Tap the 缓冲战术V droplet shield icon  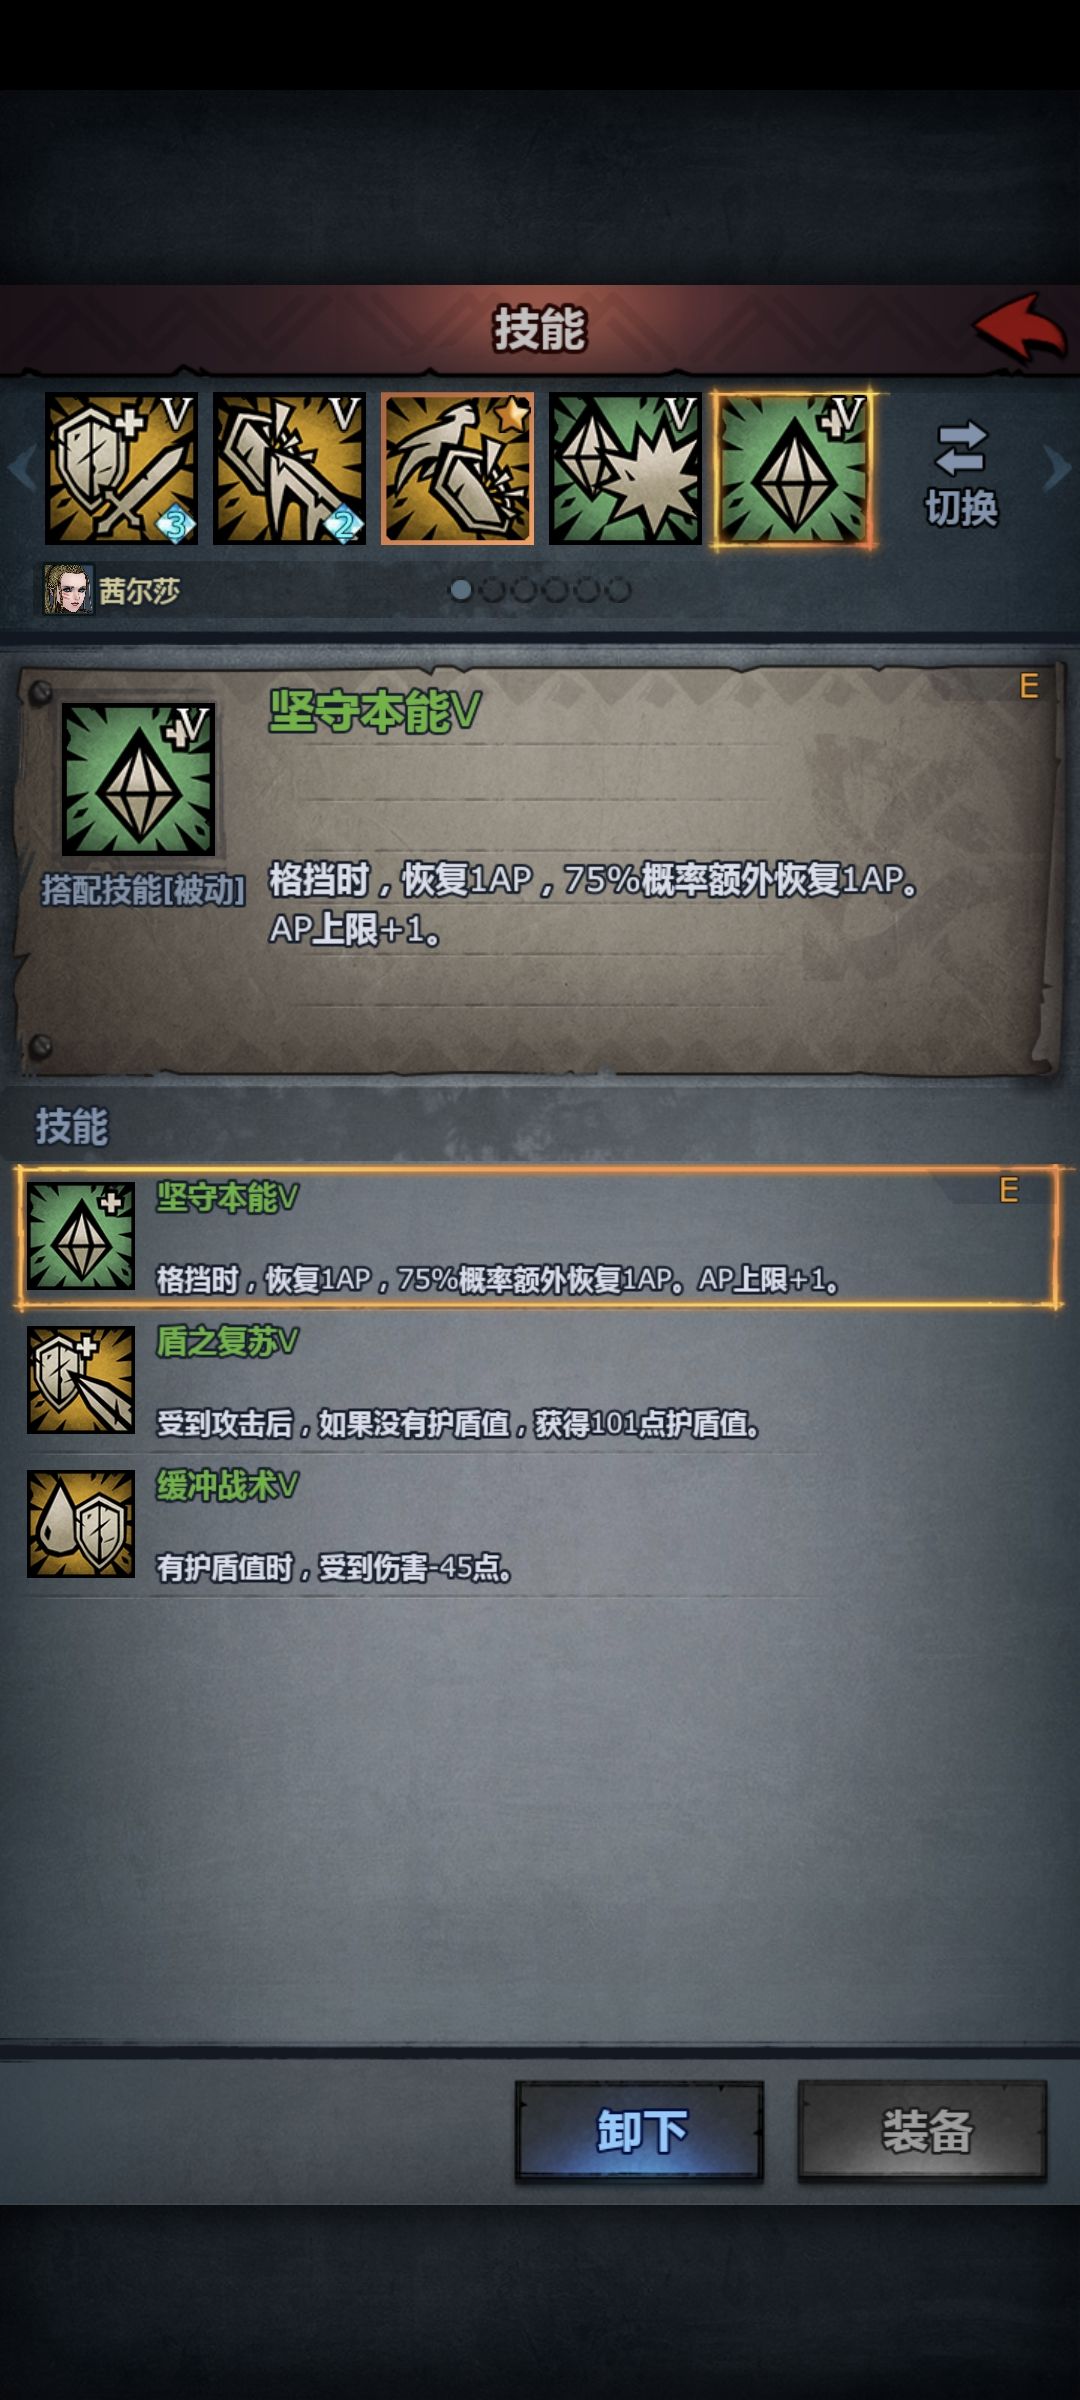[81, 1524]
